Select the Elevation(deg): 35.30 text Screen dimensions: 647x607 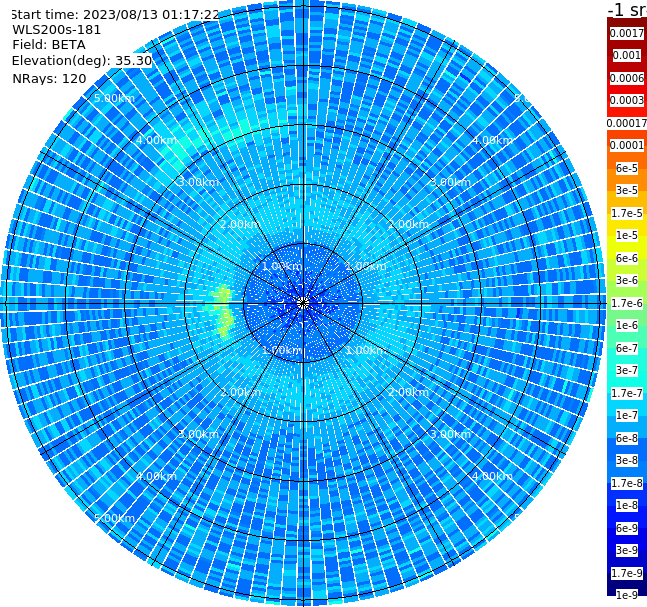pyautogui.click(x=82, y=61)
